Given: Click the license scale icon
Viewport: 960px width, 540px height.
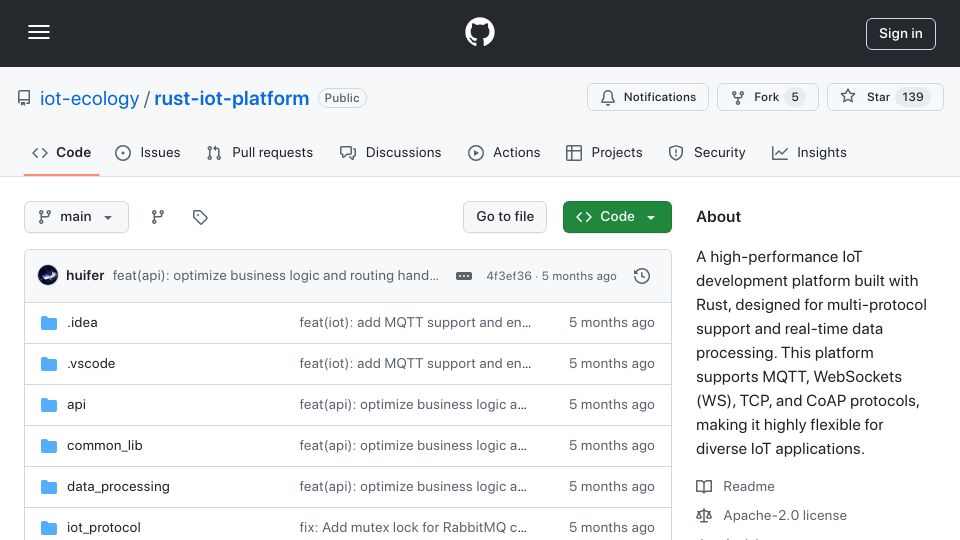Looking at the screenshot, I should (704, 516).
